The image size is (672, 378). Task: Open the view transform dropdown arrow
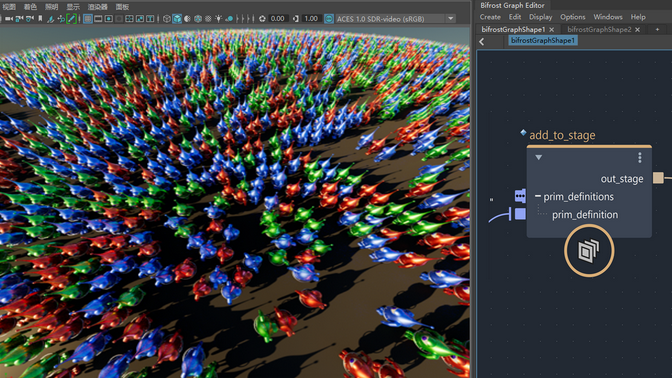(x=450, y=19)
